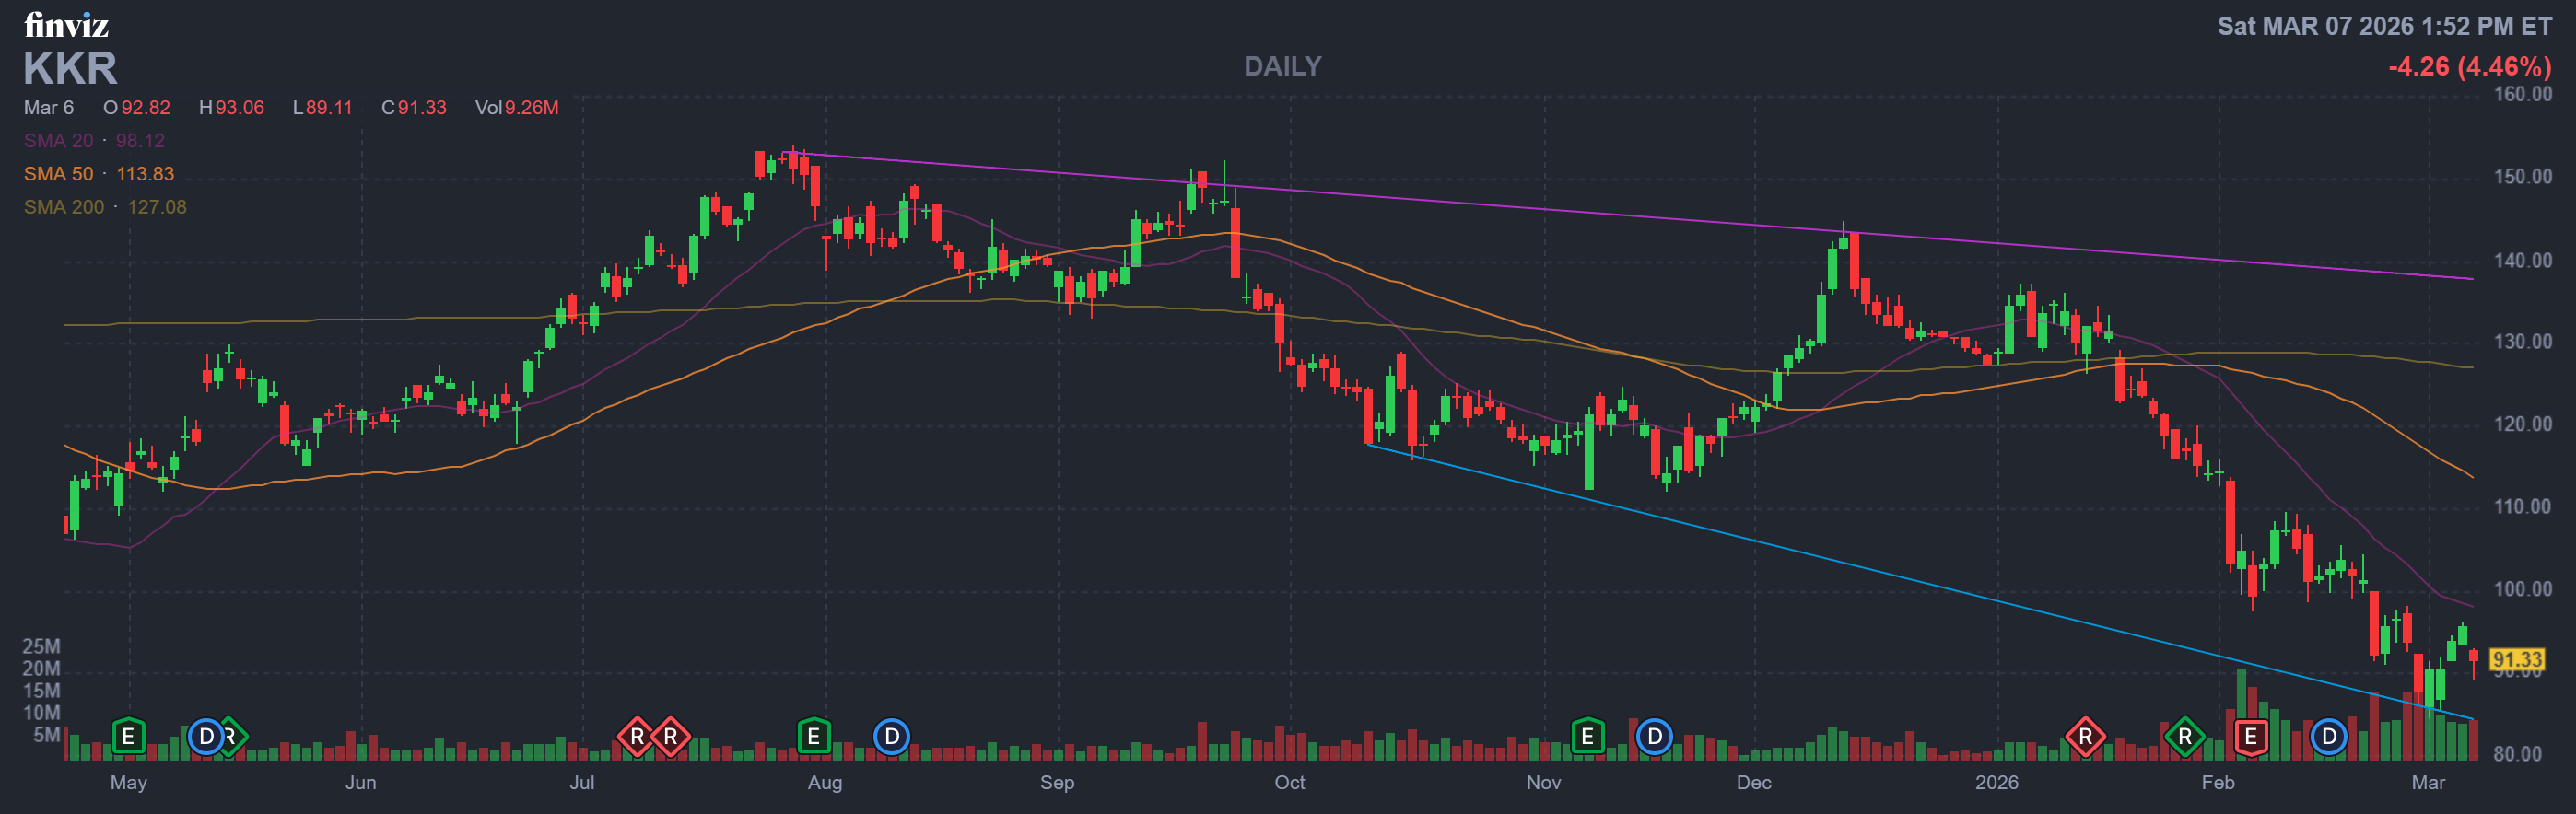The image size is (2576, 814).
Task: Select the green earnings marker in November
Action: click(x=1587, y=737)
